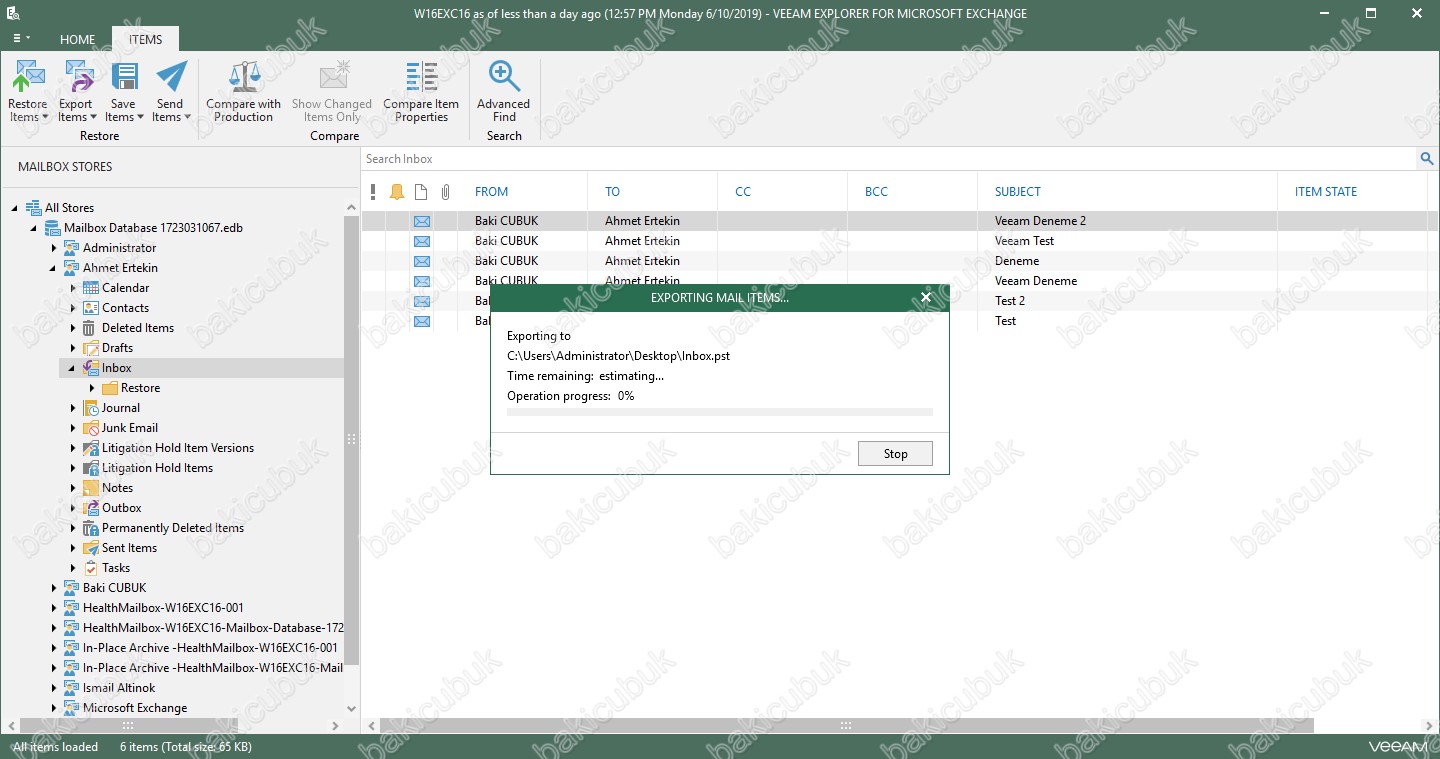1440x759 pixels.
Task: Expand the Microsoft Exchange mailbox
Action: 54,708
